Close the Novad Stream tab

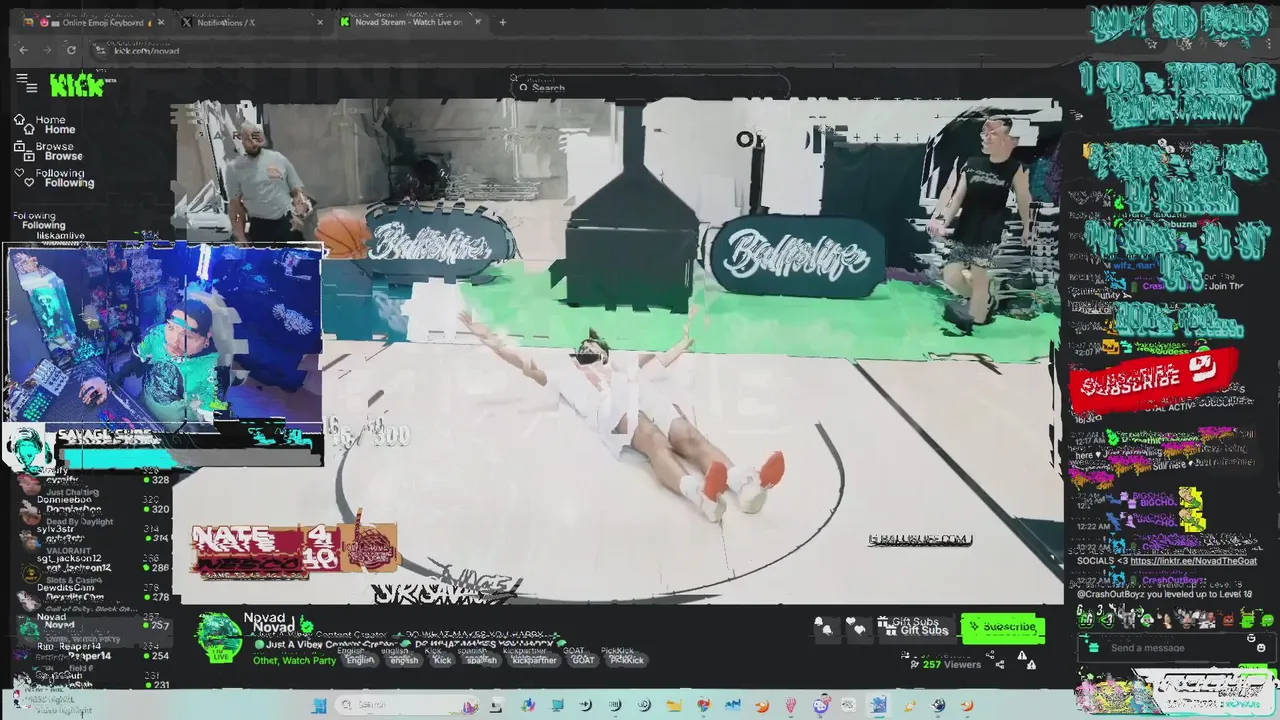[x=477, y=22]
